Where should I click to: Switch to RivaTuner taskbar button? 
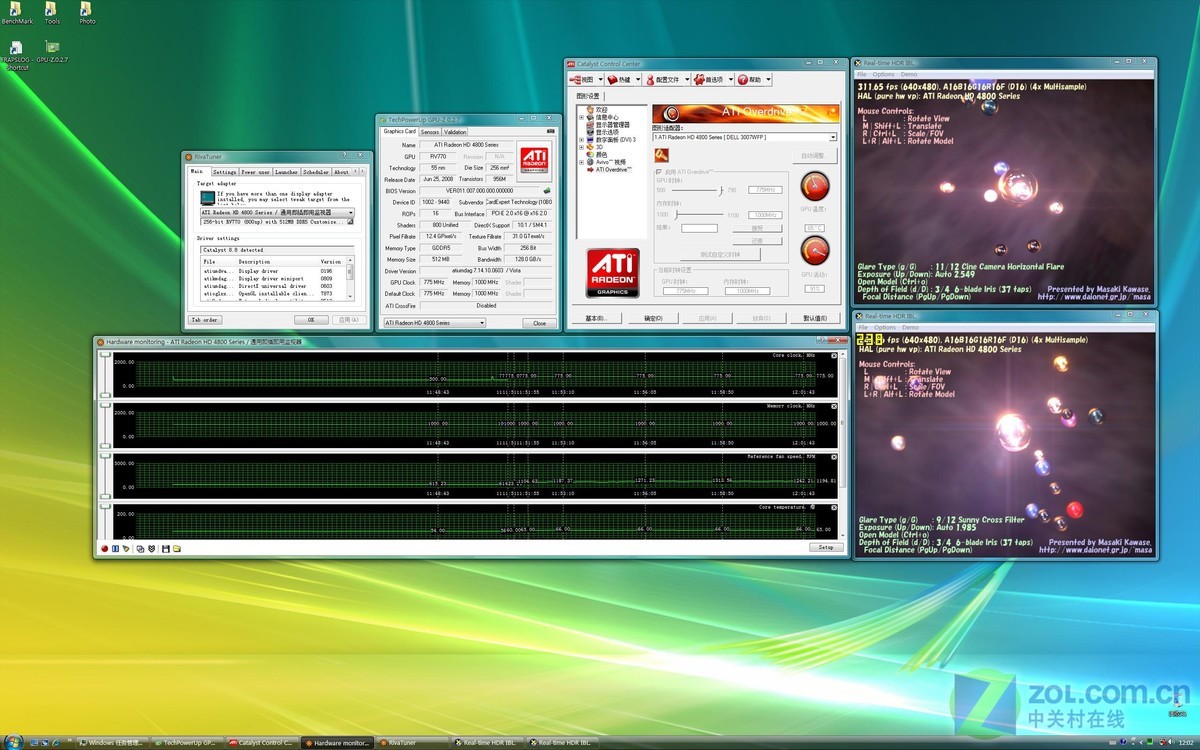click(x=412, y=743)
